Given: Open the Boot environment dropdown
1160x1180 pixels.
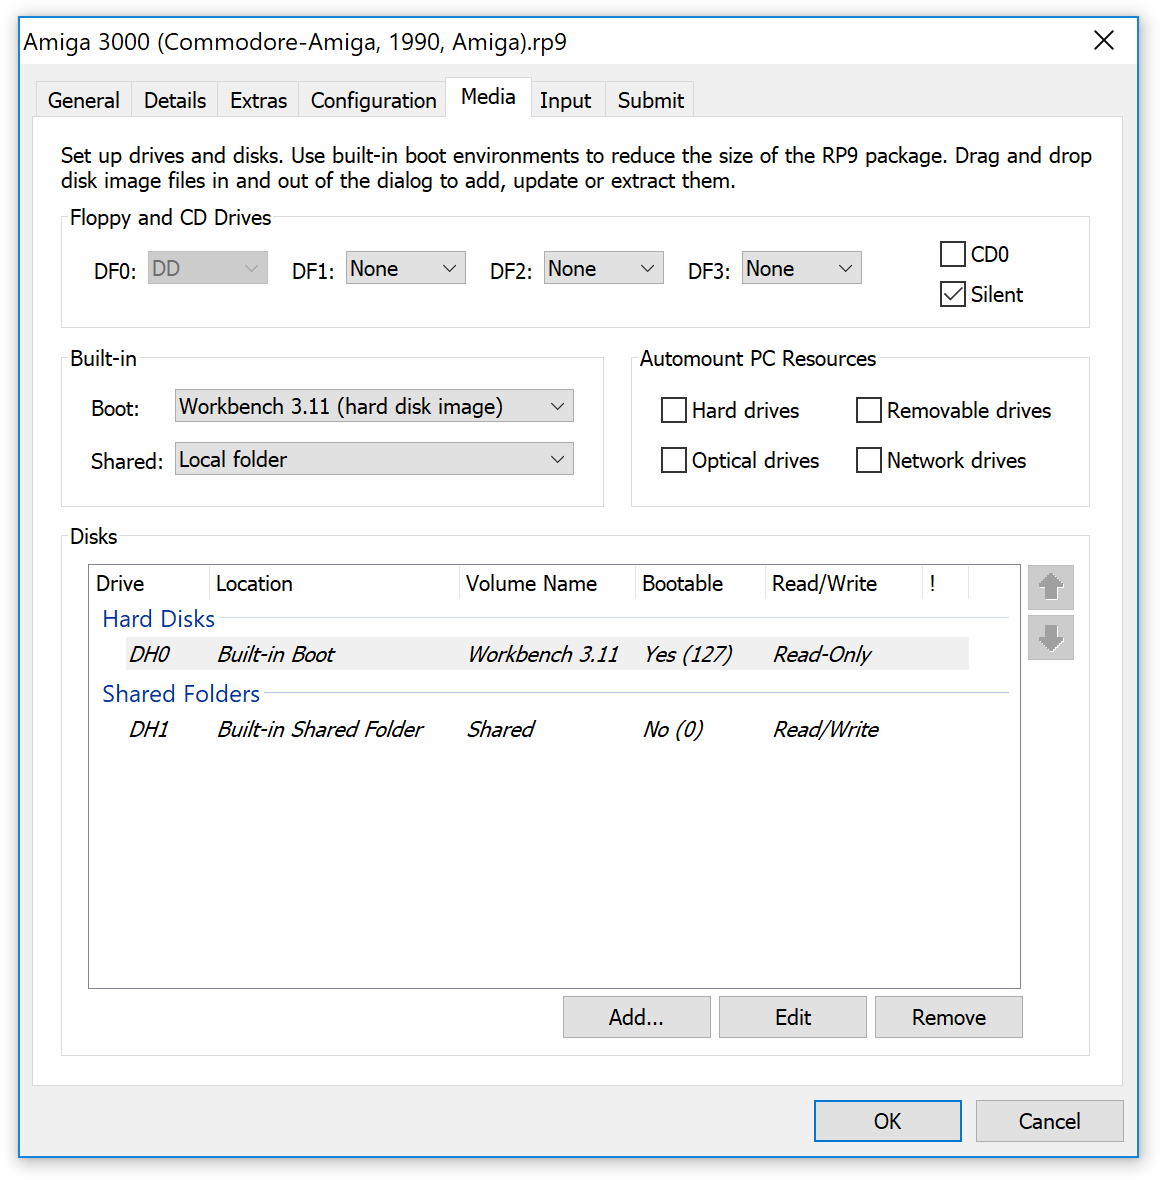Looking at the screenshot, I should pyautogui.click(x=374, y=406).
